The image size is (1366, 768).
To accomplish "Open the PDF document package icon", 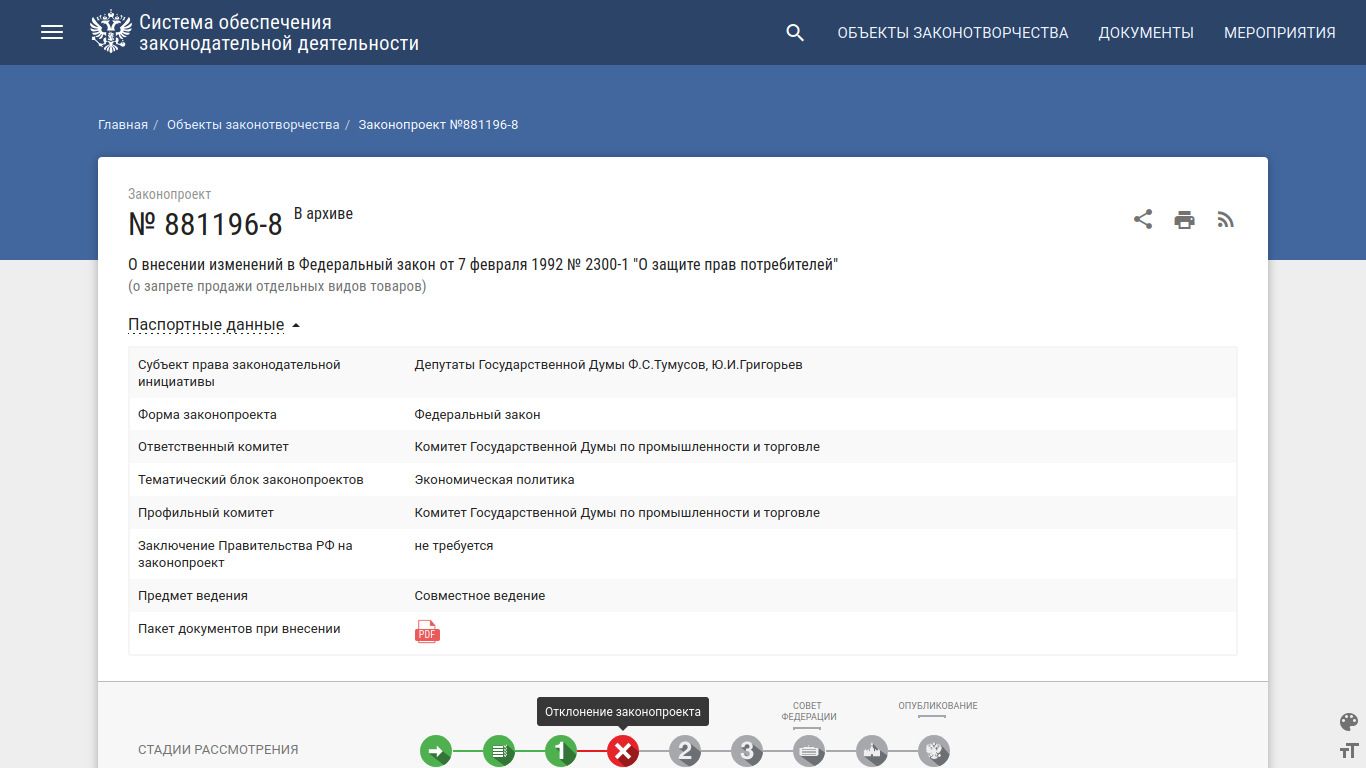I will coord(427,631).
